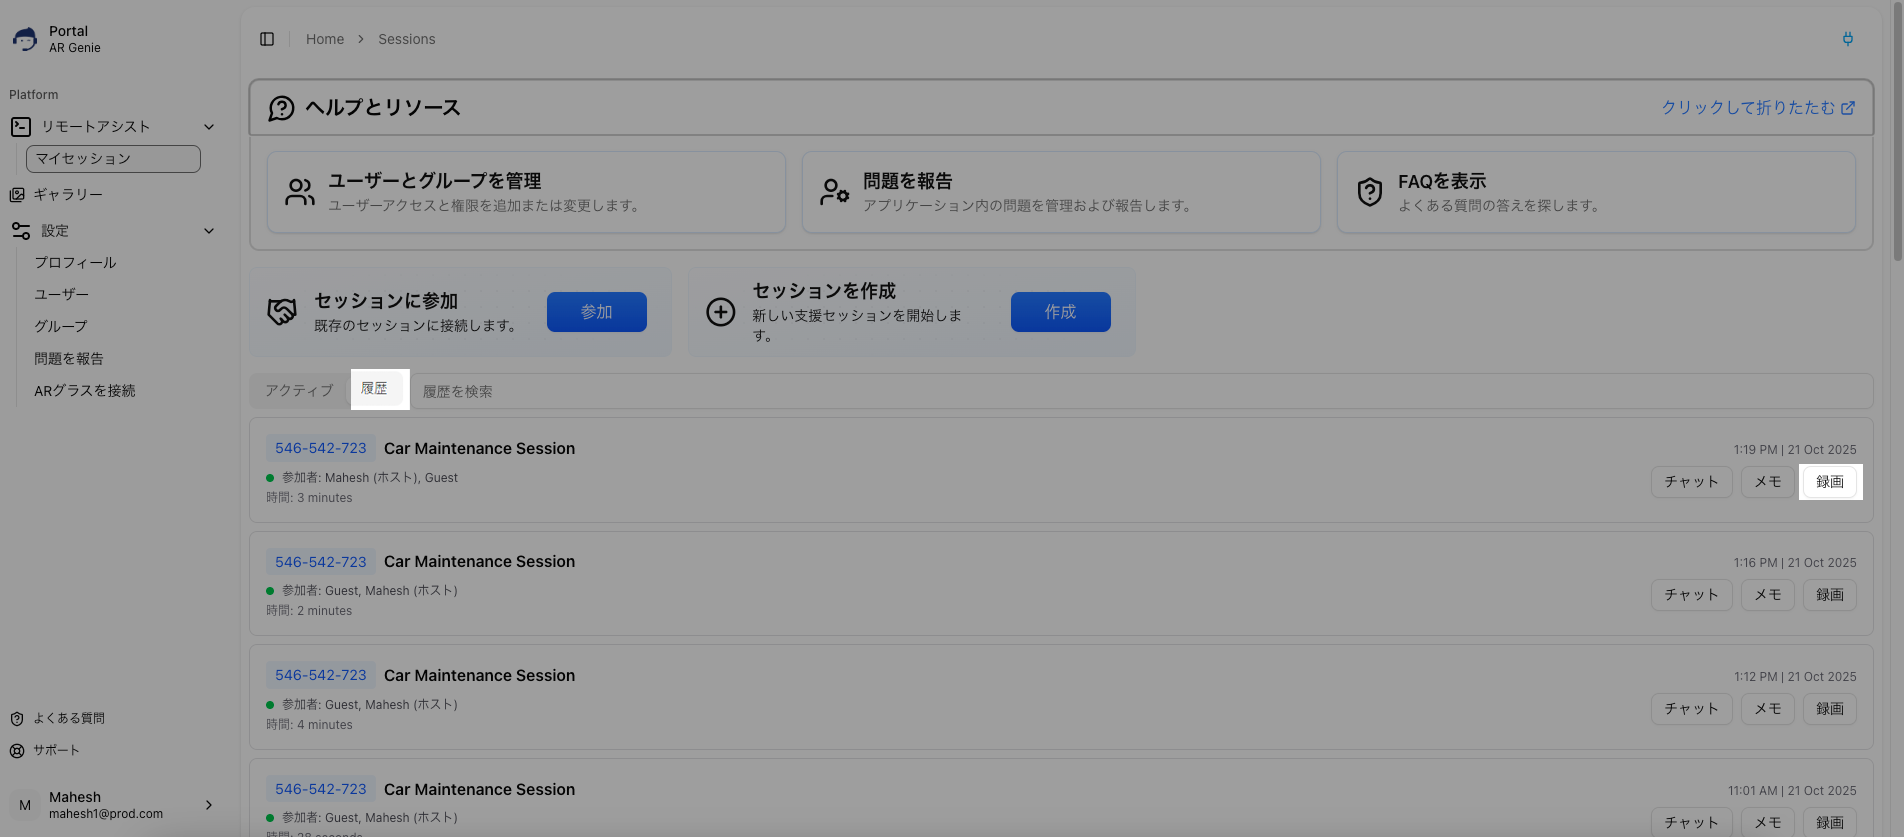
Task: Open ギャラリー from the sidebar
Action: coord(68,195)
